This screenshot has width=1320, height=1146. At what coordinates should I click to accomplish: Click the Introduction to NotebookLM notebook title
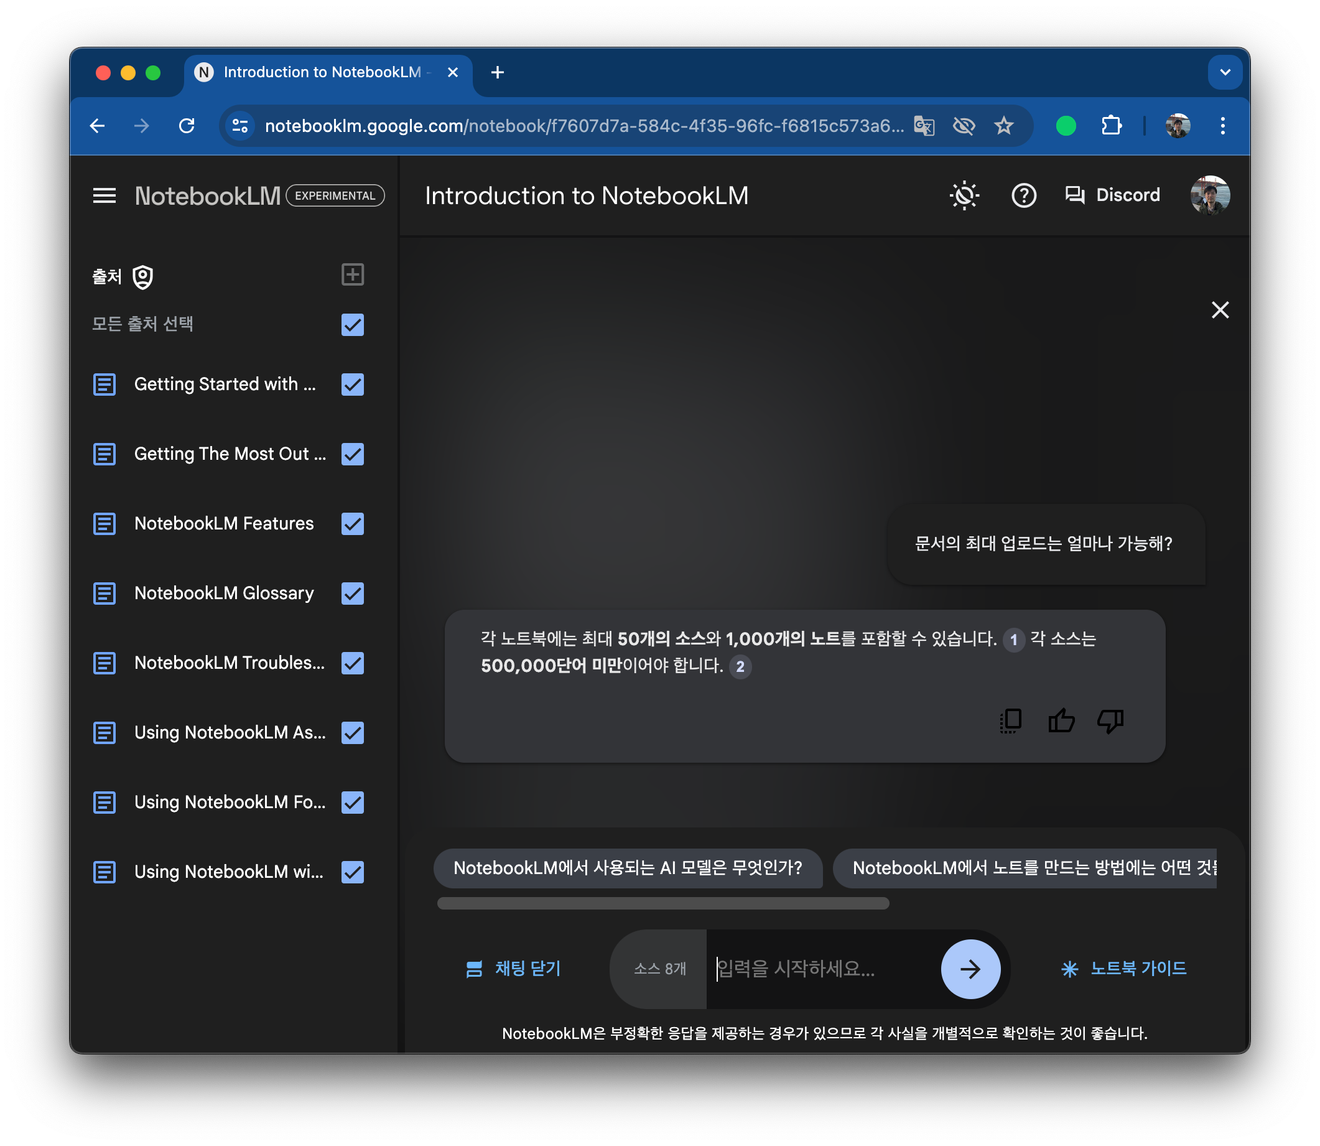(587, 196)
